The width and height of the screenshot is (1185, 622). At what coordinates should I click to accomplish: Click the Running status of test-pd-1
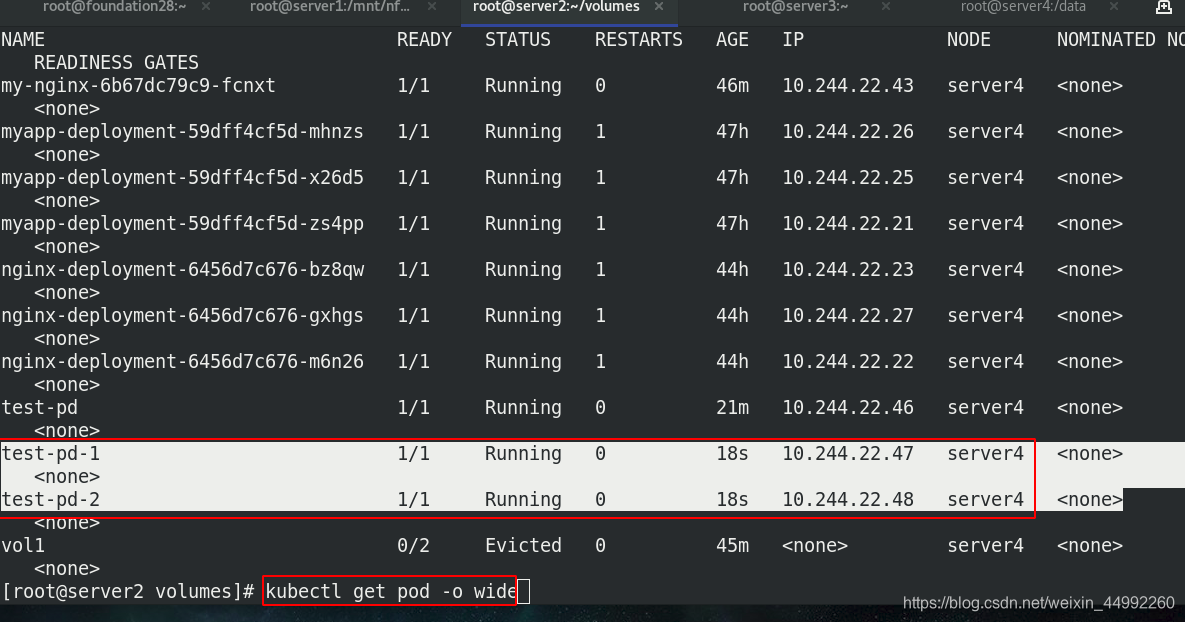coord(523,454)
